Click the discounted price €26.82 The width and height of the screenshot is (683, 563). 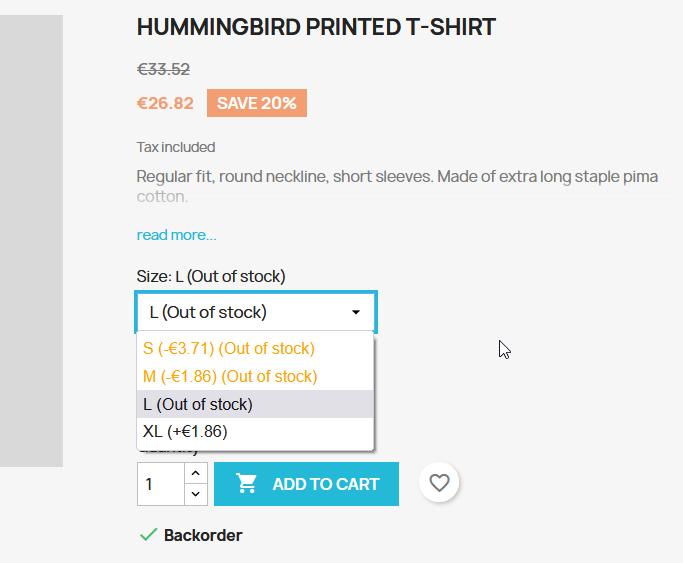165,103
